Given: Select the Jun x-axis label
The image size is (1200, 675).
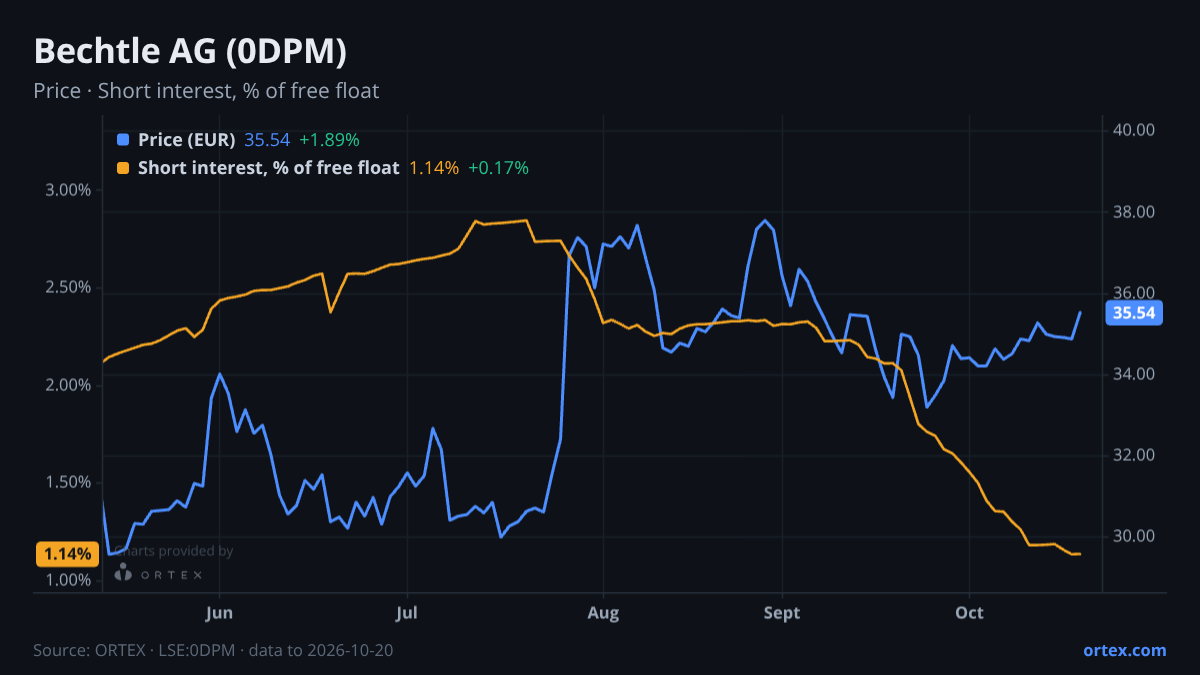Looking at the screenshot, I should click(219, 613).
